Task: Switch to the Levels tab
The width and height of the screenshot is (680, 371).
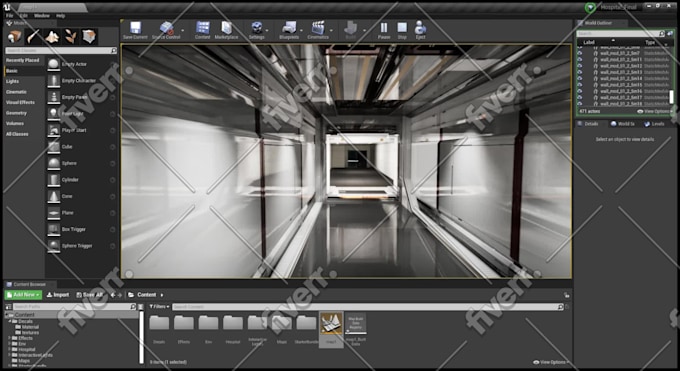Action: (x=654, y=124)
